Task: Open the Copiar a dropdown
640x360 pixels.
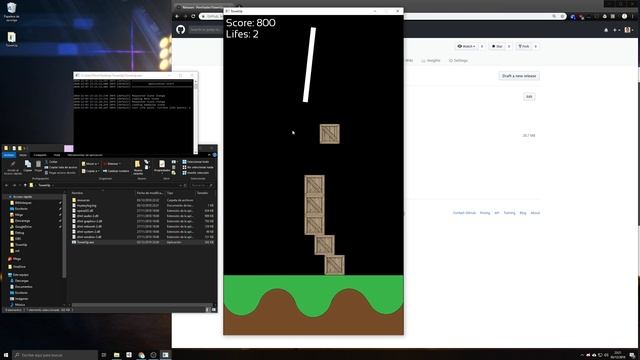Action: 90,171
